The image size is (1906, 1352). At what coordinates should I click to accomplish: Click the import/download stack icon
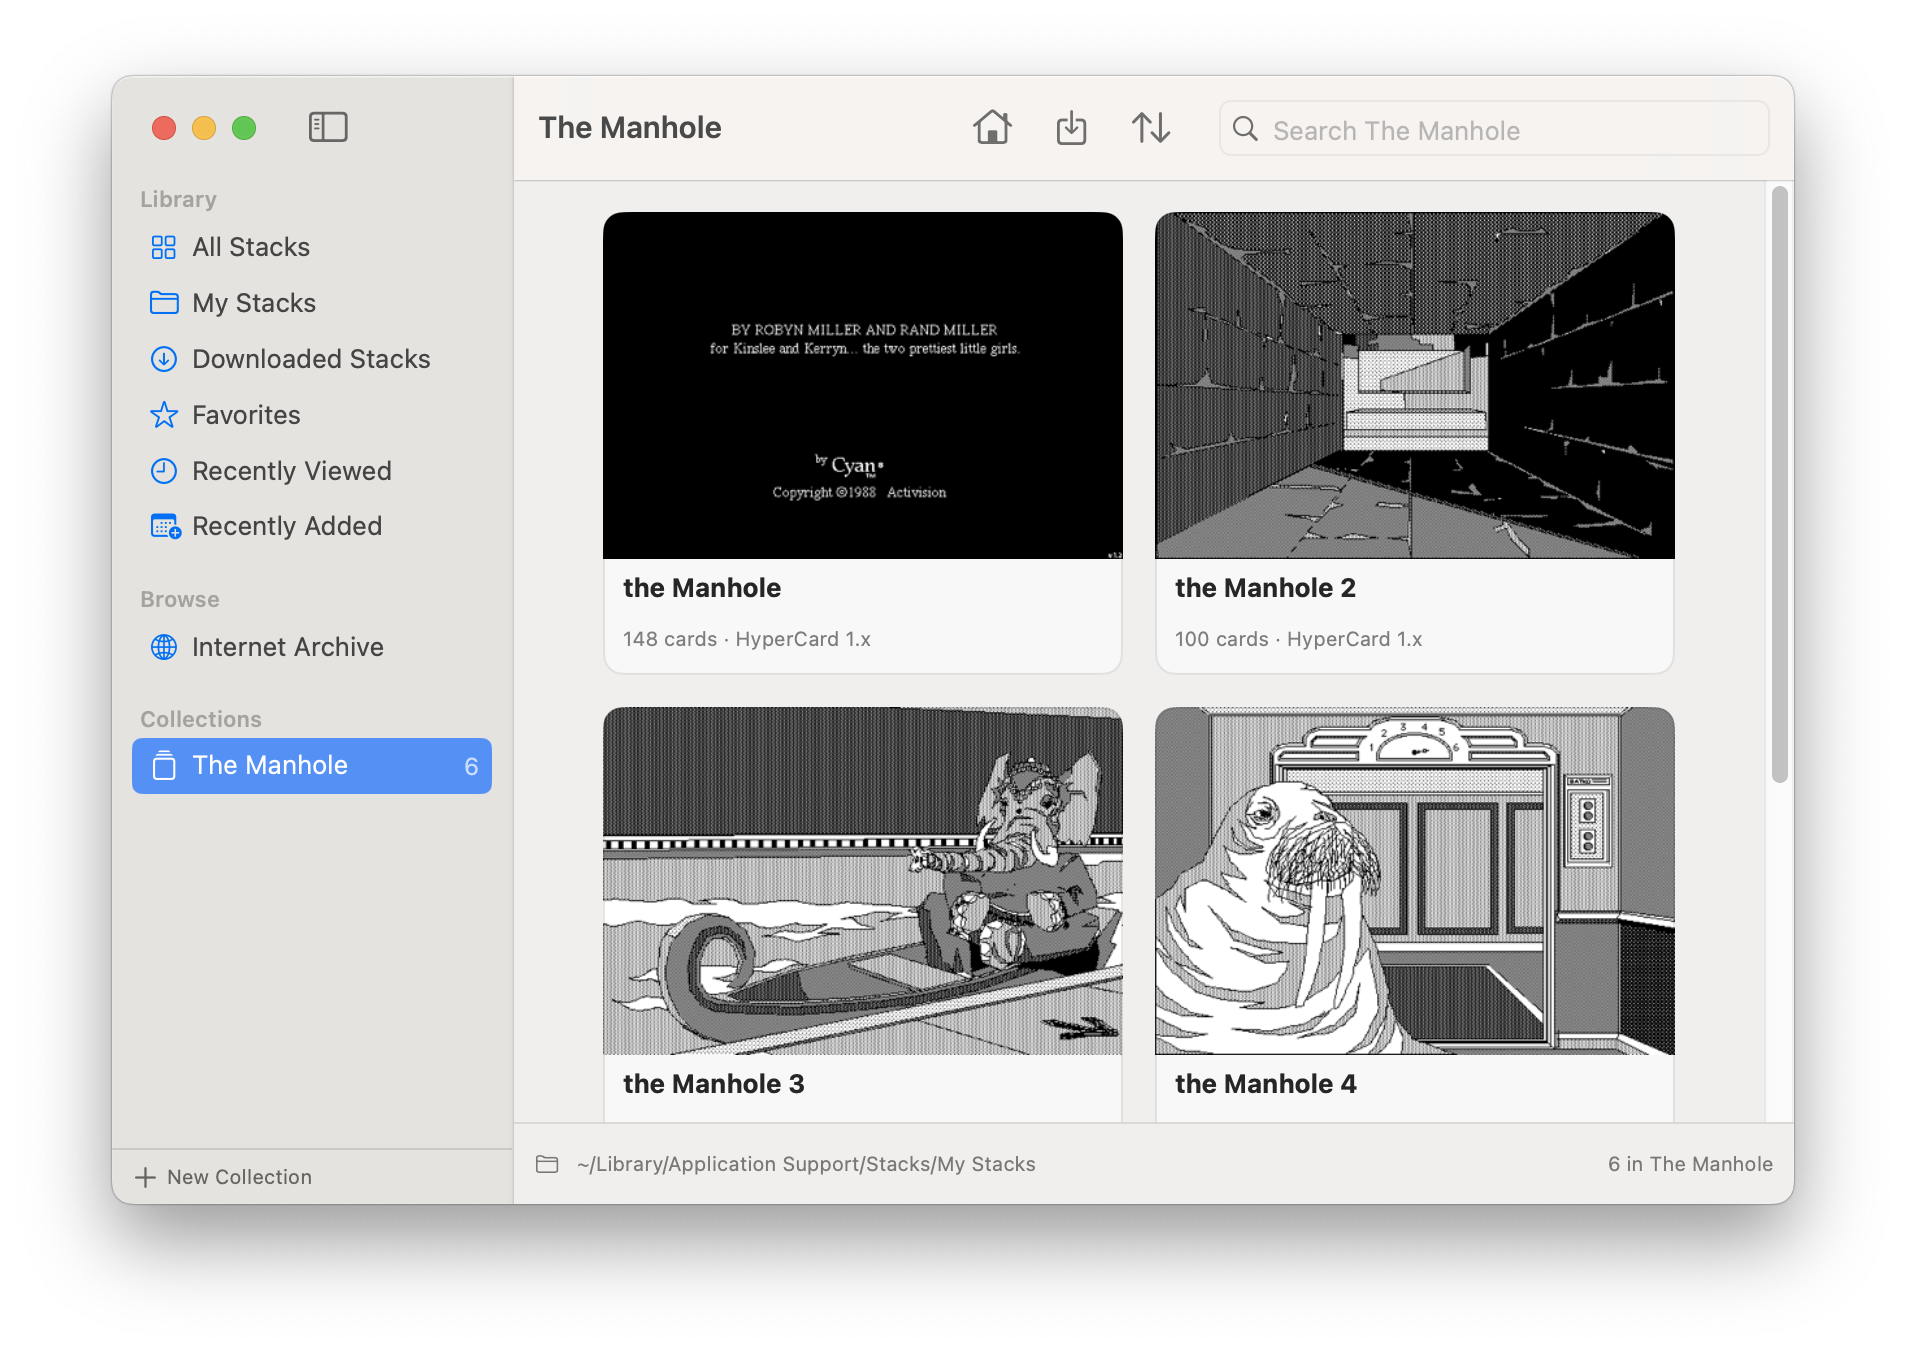[1071, 128]
